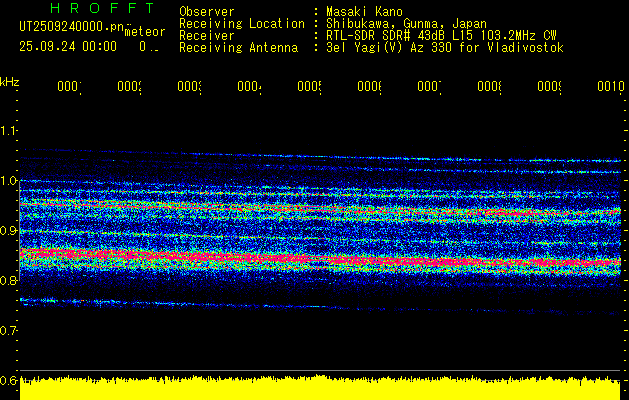The image size is (629, 400).
Task: Click the 0008 time marker
Action: [x=489, y=87]
